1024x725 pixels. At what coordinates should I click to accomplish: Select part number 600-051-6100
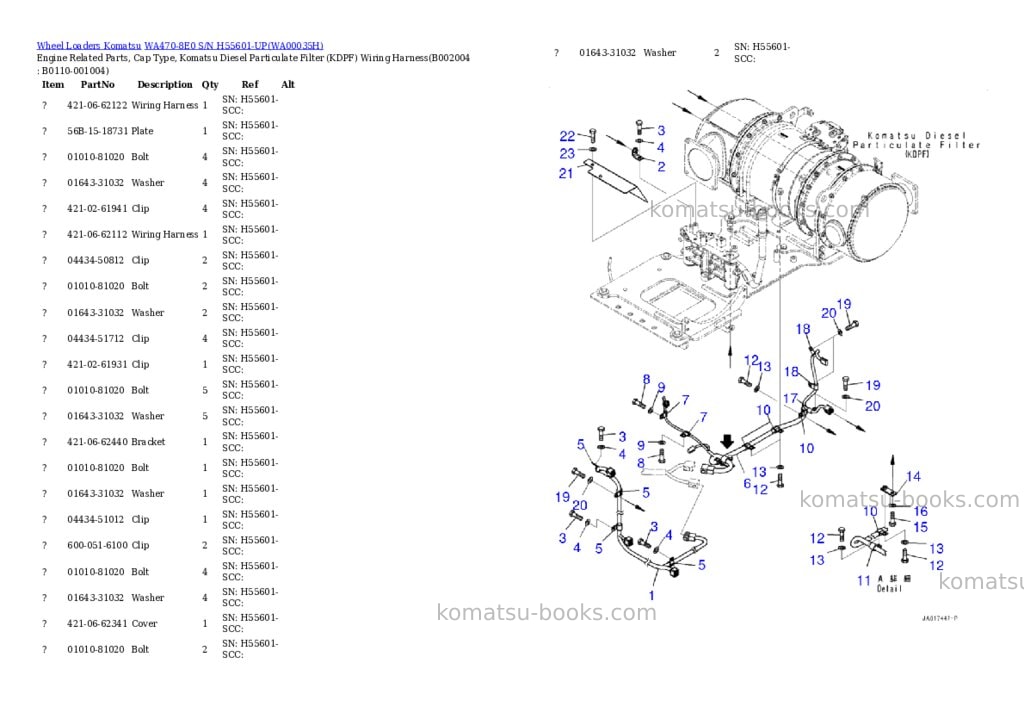coord(97,545)
